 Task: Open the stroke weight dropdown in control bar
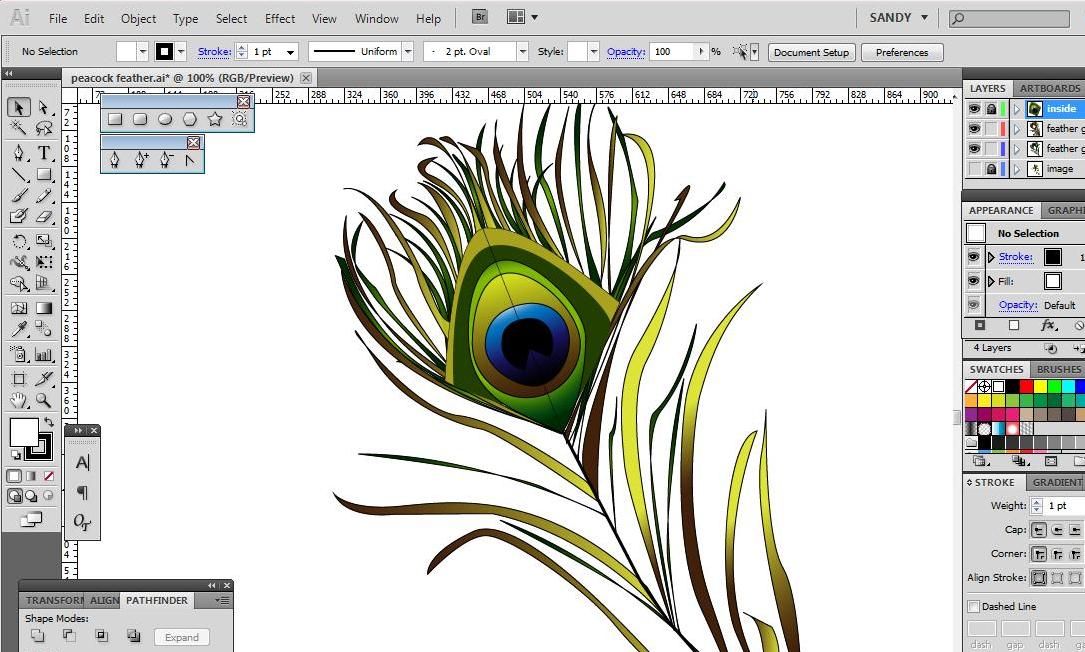click(x=291, y=52)
